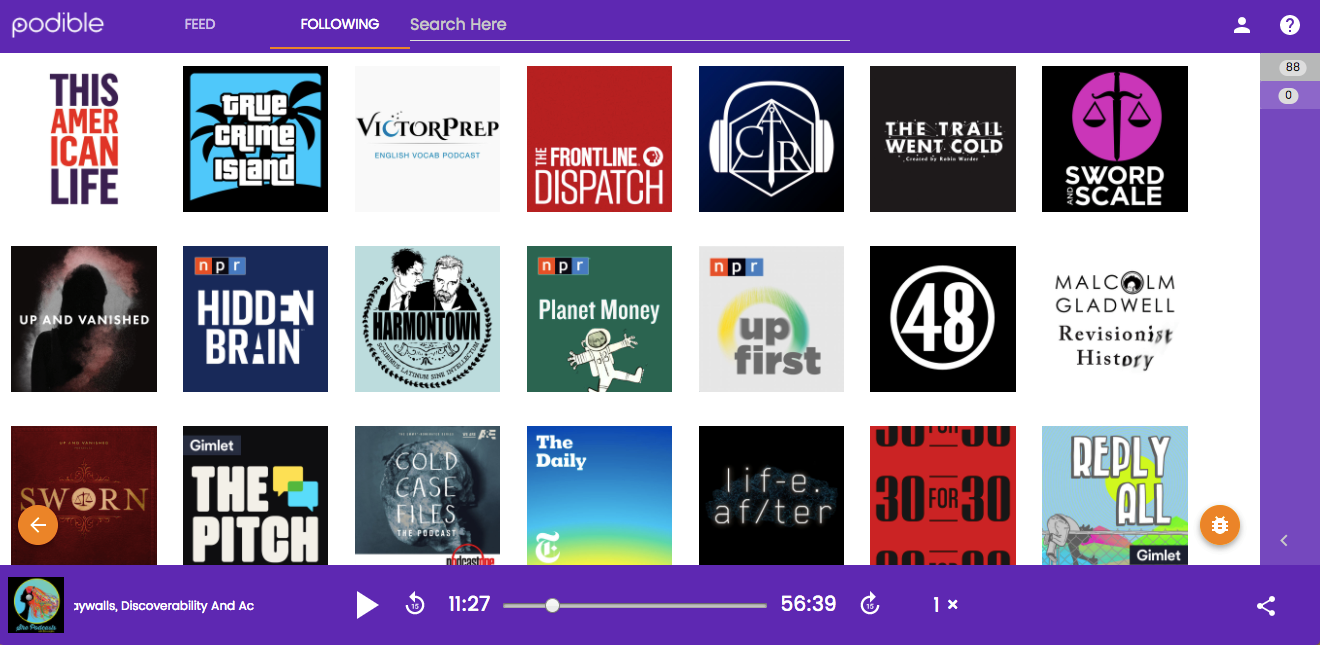
Task: Click the orange bug report button
Action: tap(1220, 525)
